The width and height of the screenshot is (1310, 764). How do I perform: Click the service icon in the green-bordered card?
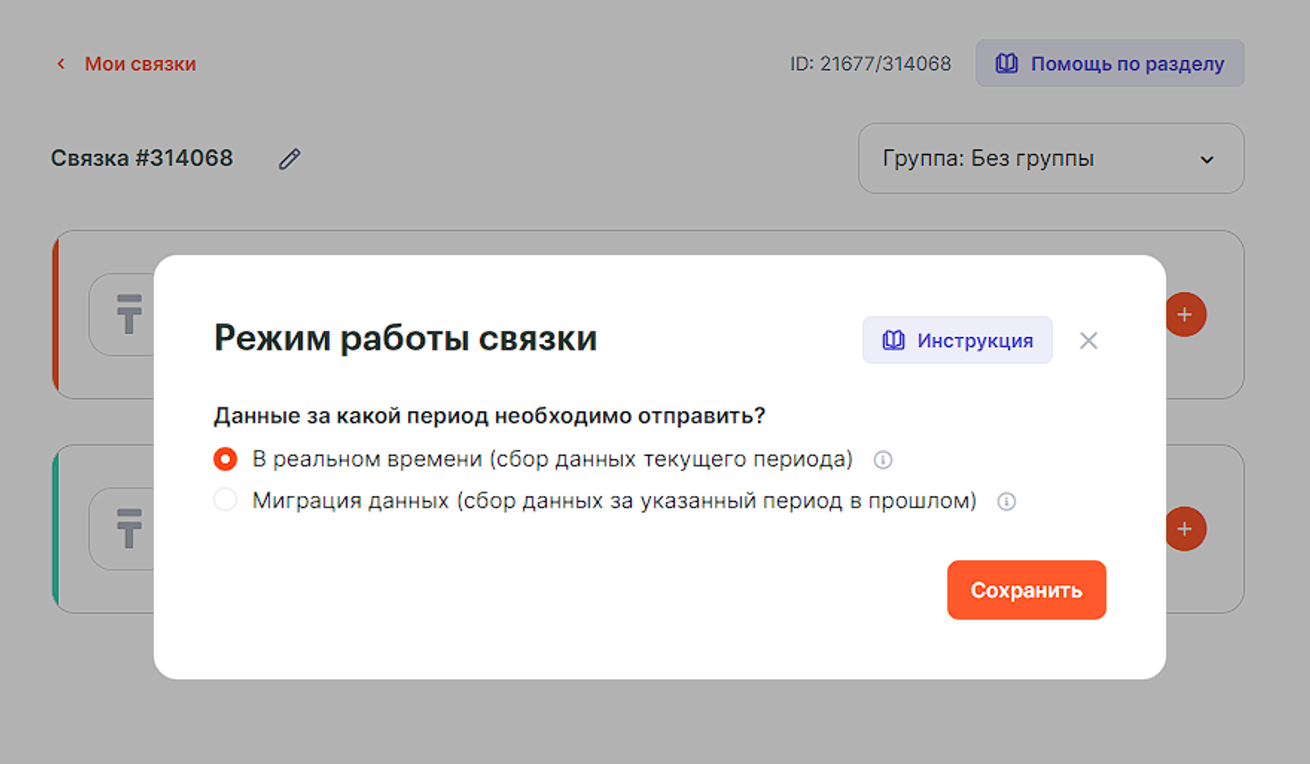[x=129, y=527]
